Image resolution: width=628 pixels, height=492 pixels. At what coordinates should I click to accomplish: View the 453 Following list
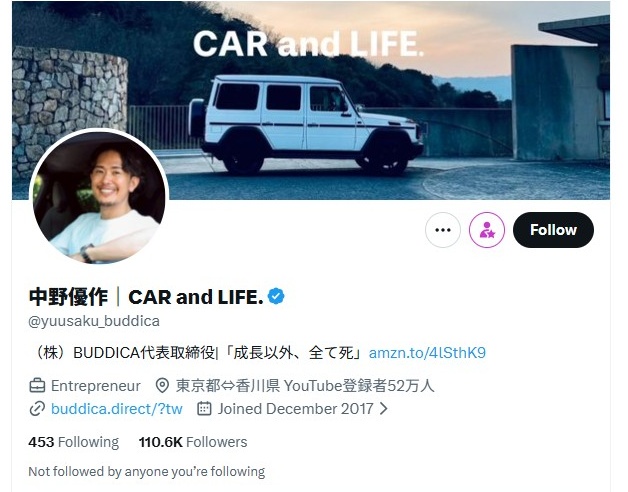click(74, 442)
